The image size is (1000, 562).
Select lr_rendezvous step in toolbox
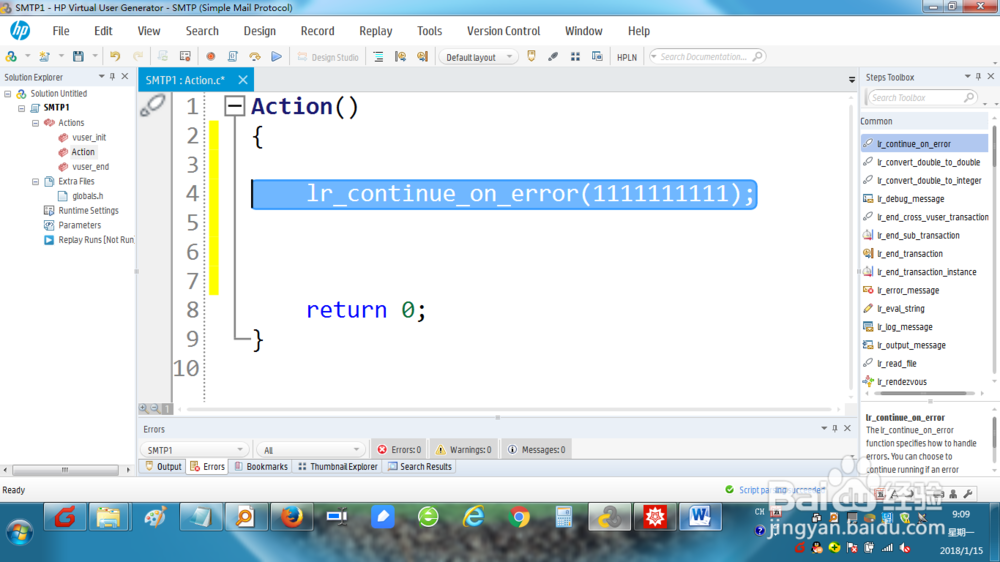coord(901,381)
